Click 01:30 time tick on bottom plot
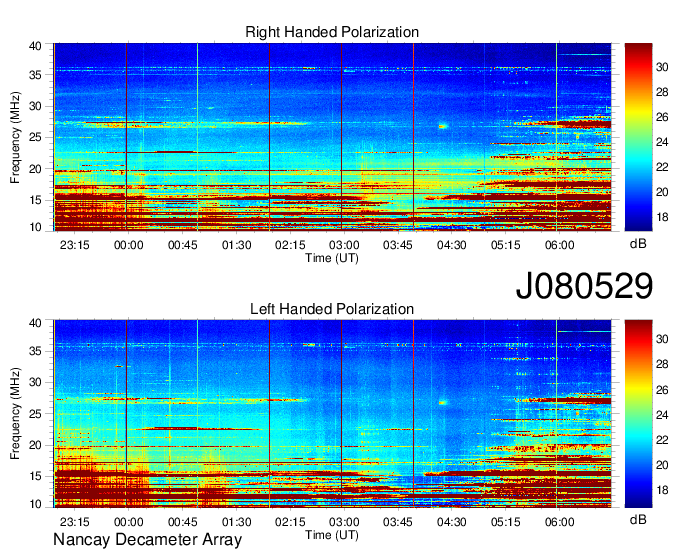This screenshot has width=680, height=552. 236,522
